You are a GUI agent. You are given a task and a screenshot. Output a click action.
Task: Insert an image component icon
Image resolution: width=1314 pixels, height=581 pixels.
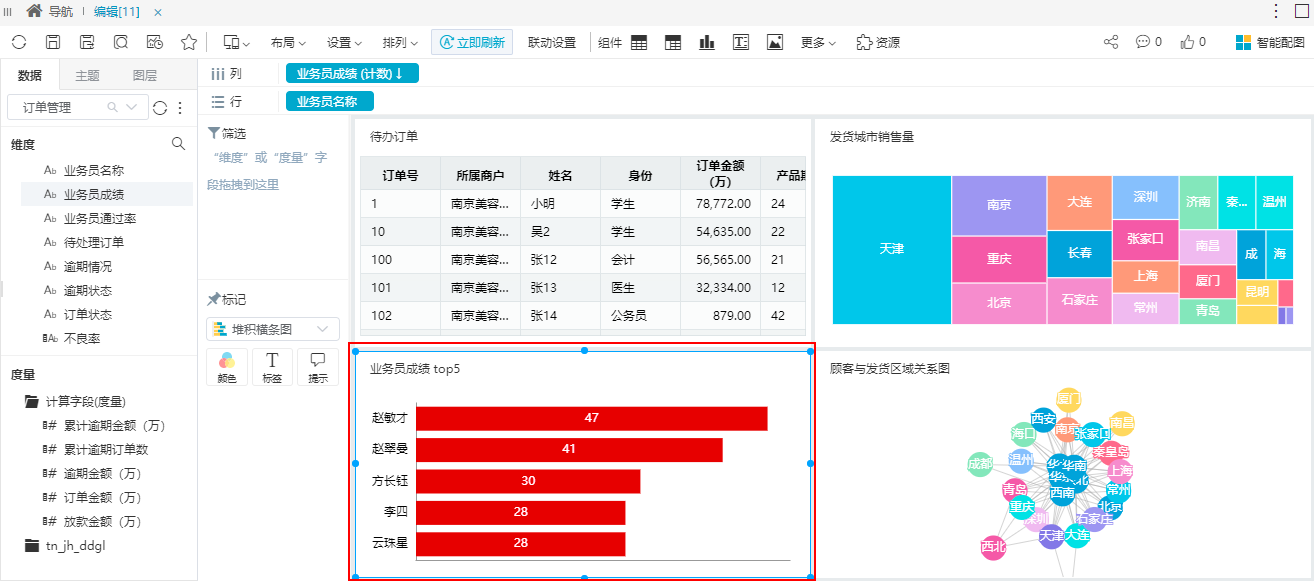[x=775, y=42]
